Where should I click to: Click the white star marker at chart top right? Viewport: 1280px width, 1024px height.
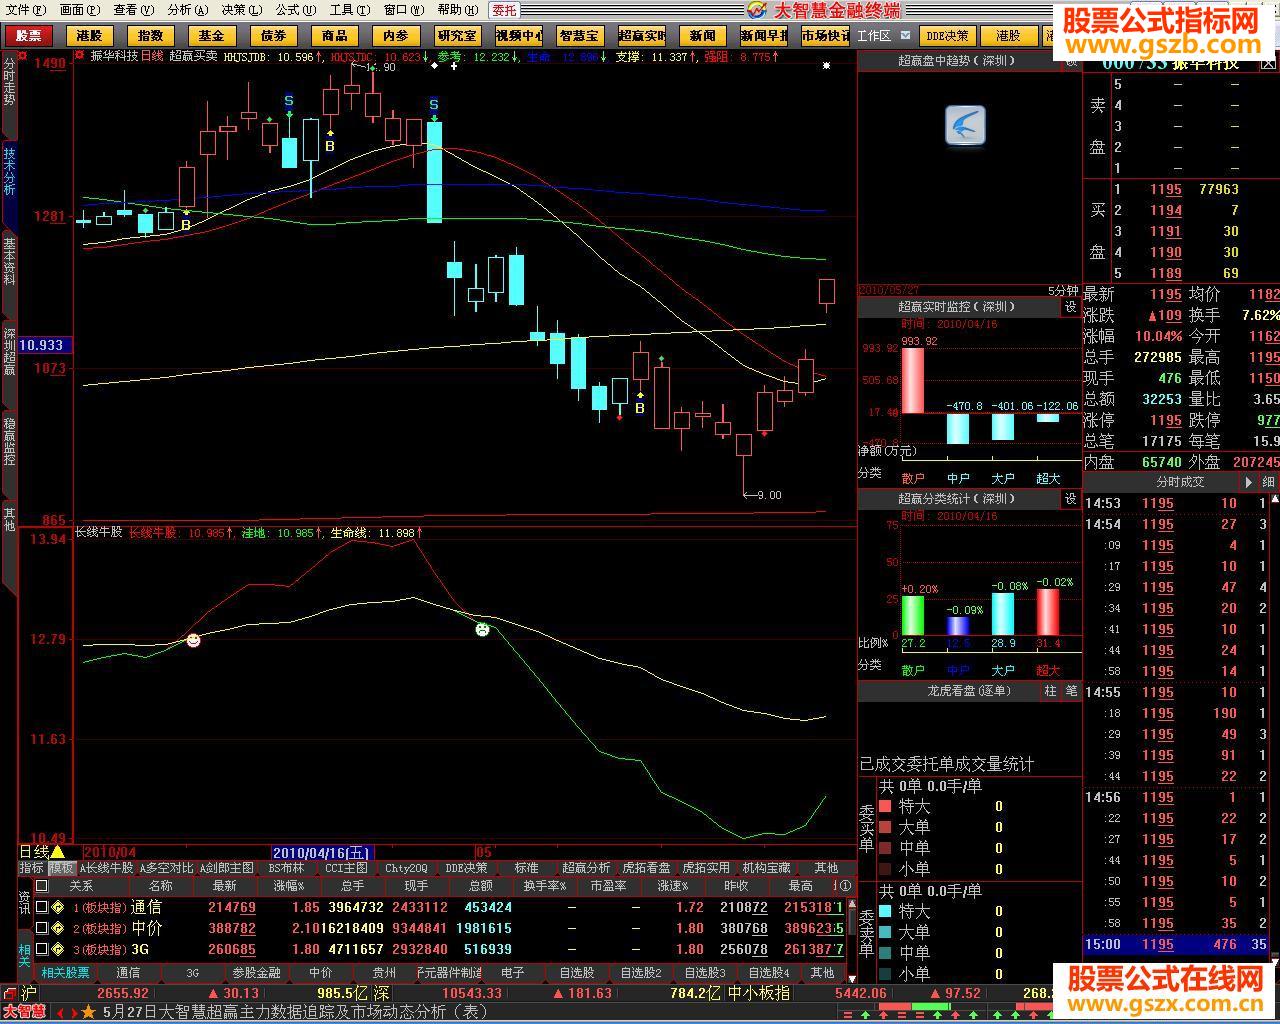[x=826, y=66]
